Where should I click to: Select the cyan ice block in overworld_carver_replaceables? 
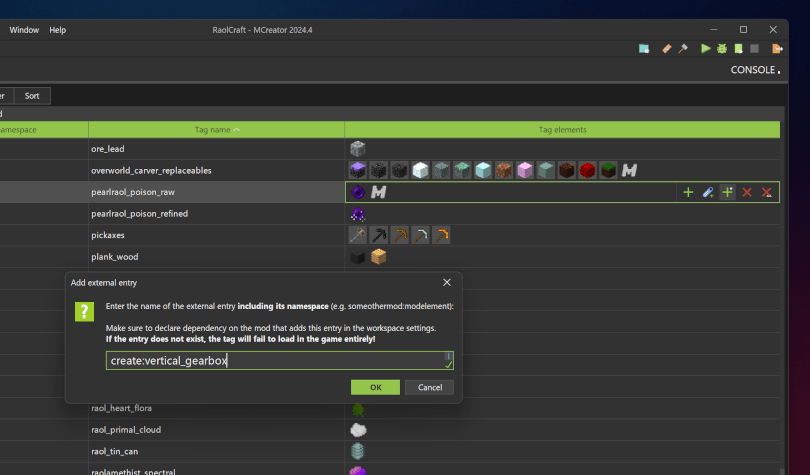pyautogui.click(x=483, y=170)
